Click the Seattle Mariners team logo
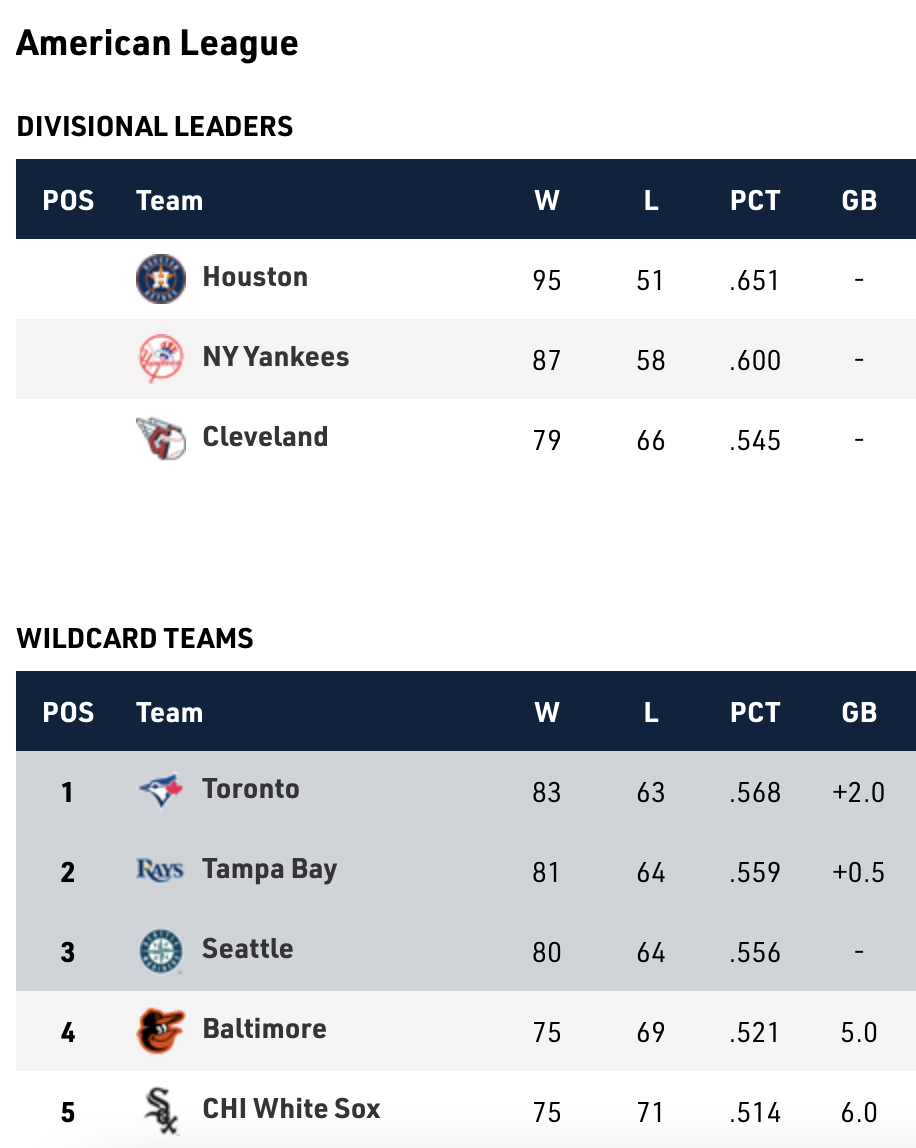 coord(161,951)
